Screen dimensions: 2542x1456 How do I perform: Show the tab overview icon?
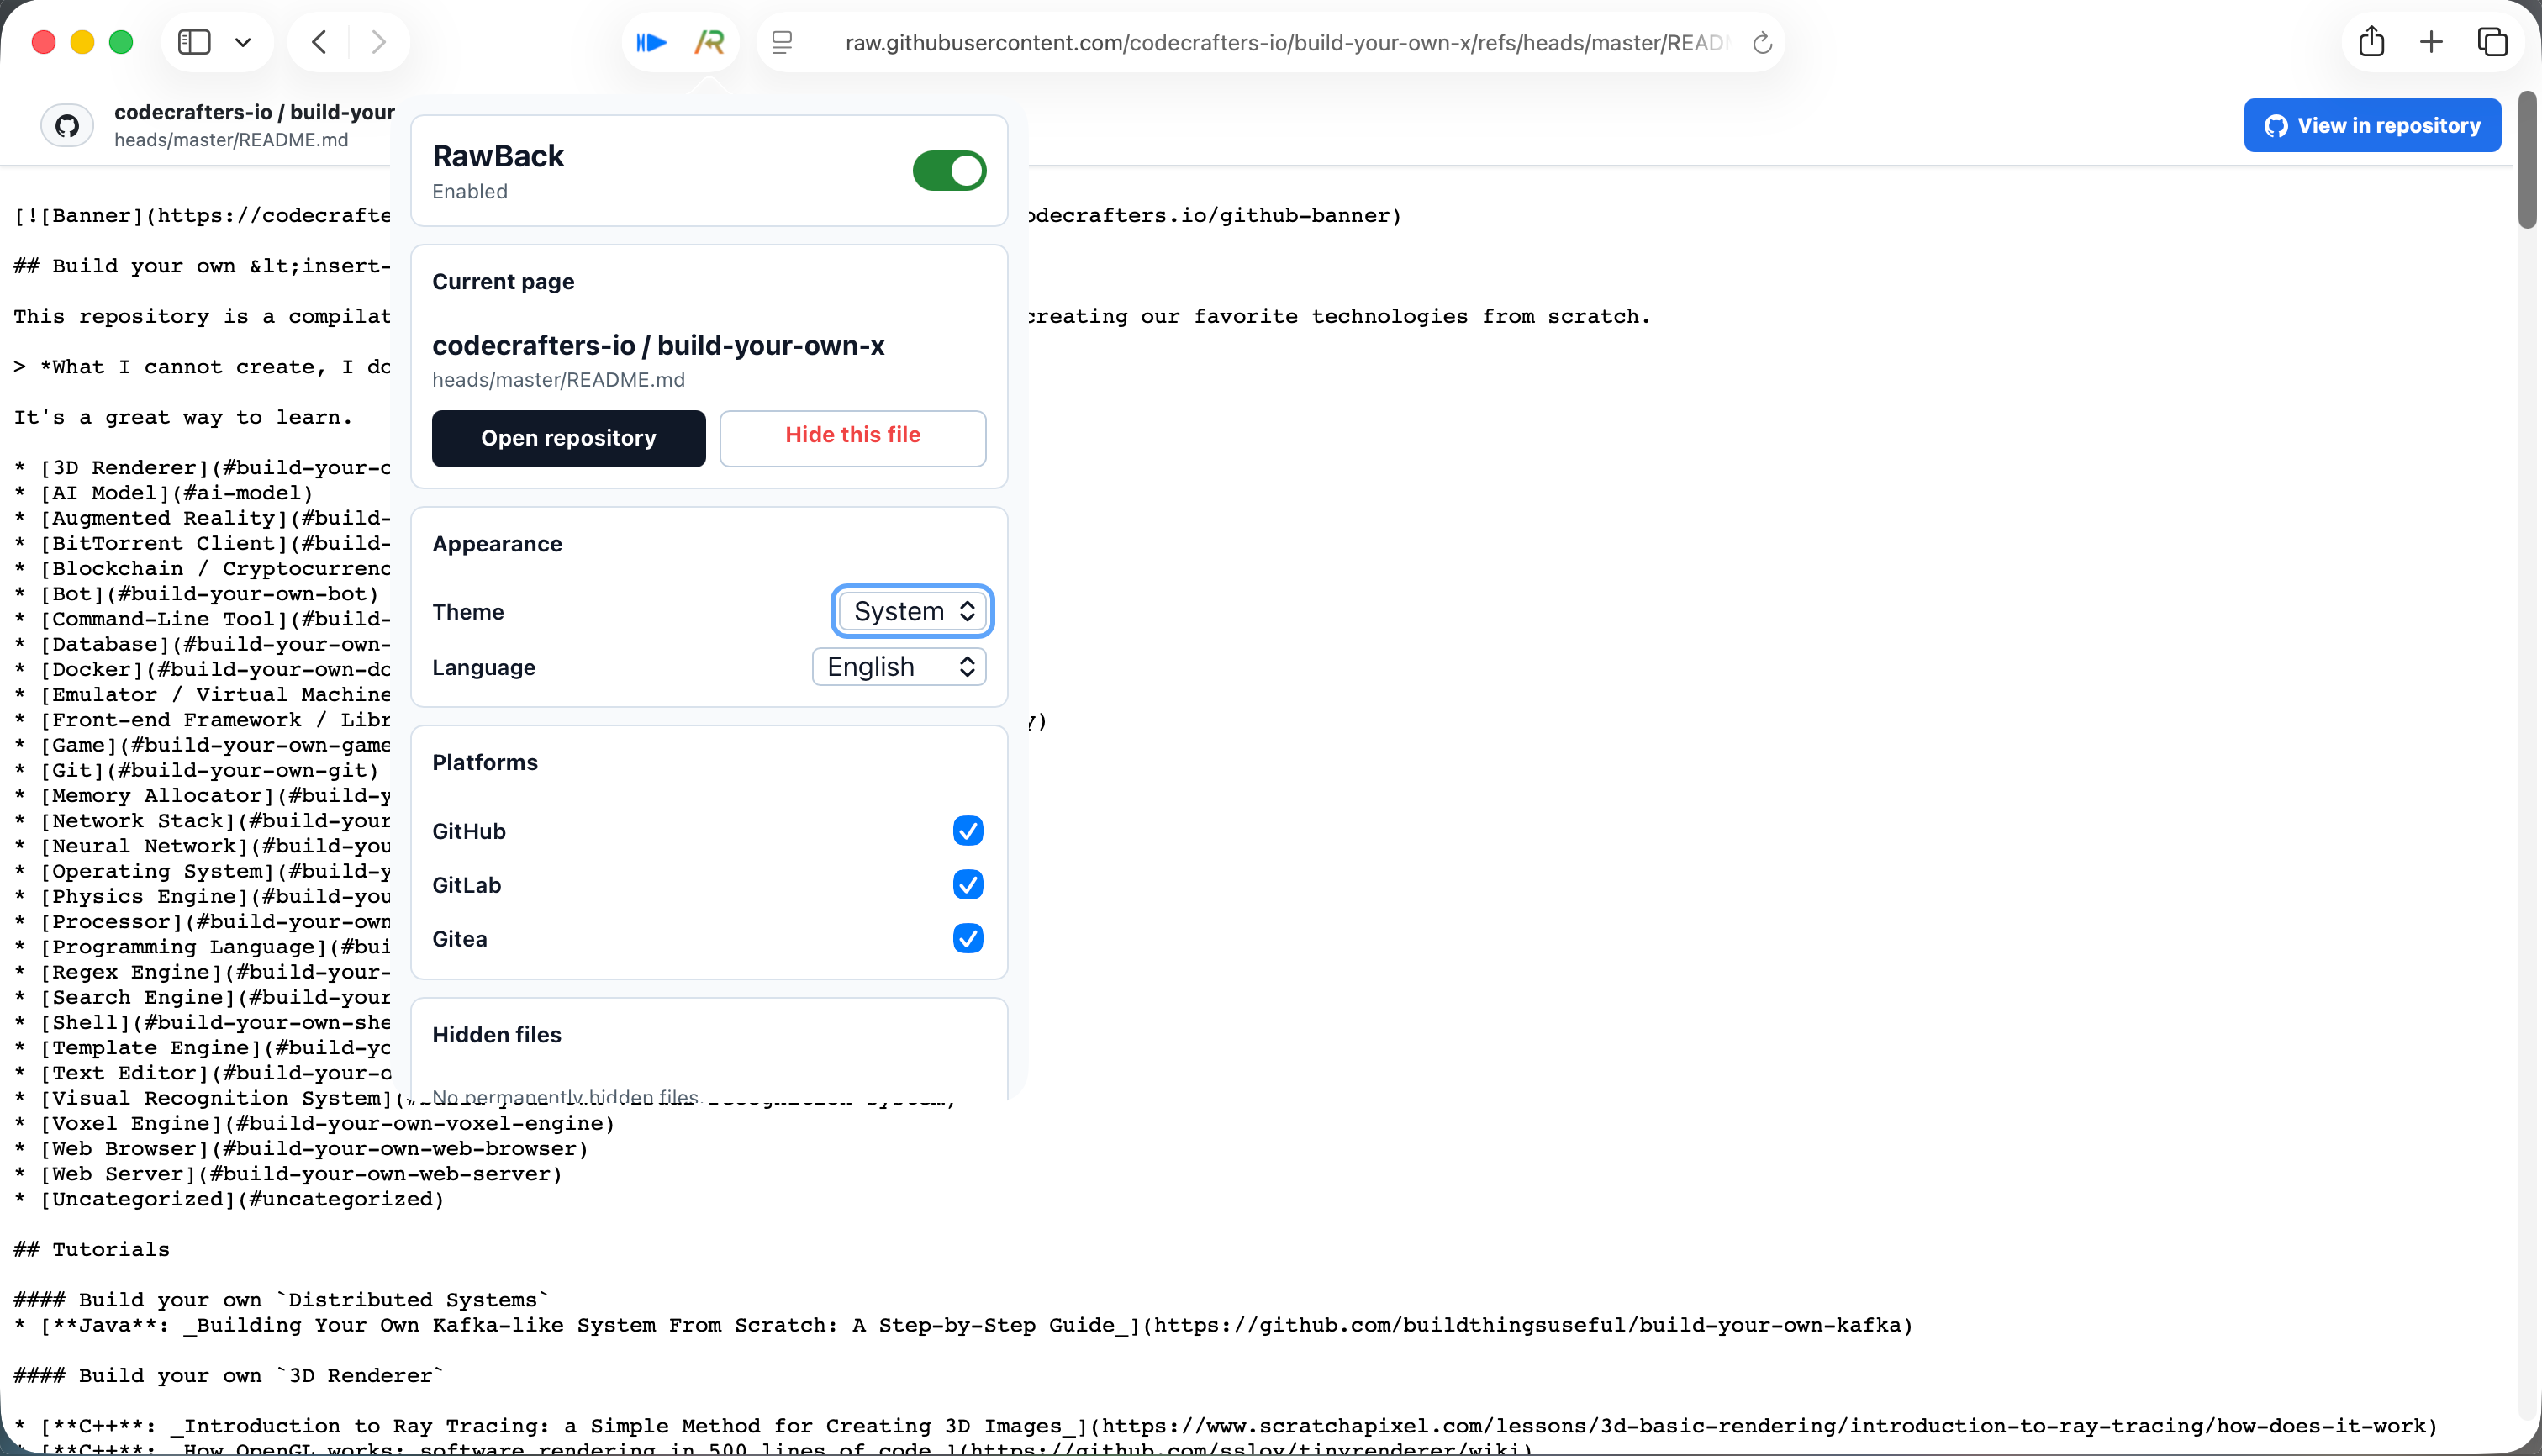(x=2493, y=42)
